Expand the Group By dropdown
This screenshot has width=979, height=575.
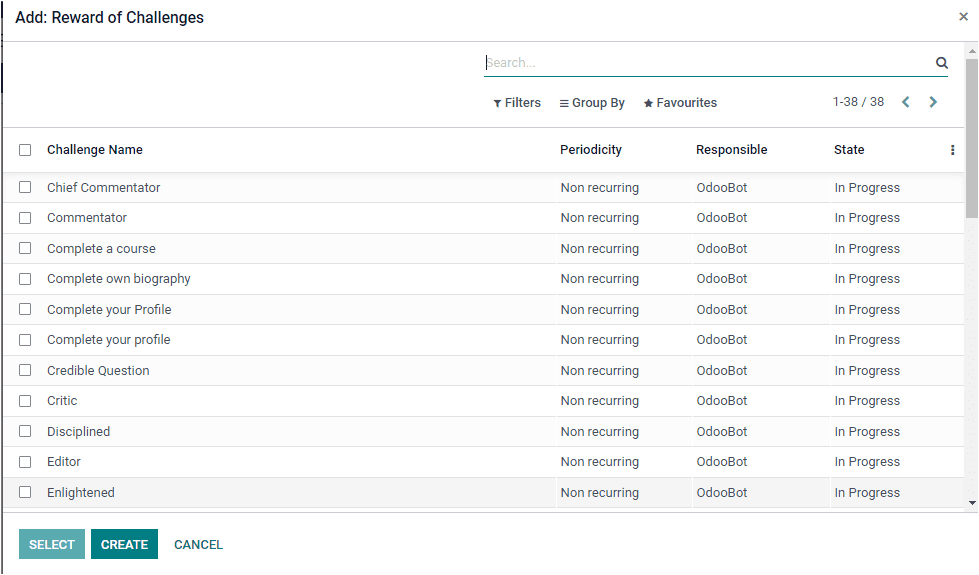coord(592,103)
